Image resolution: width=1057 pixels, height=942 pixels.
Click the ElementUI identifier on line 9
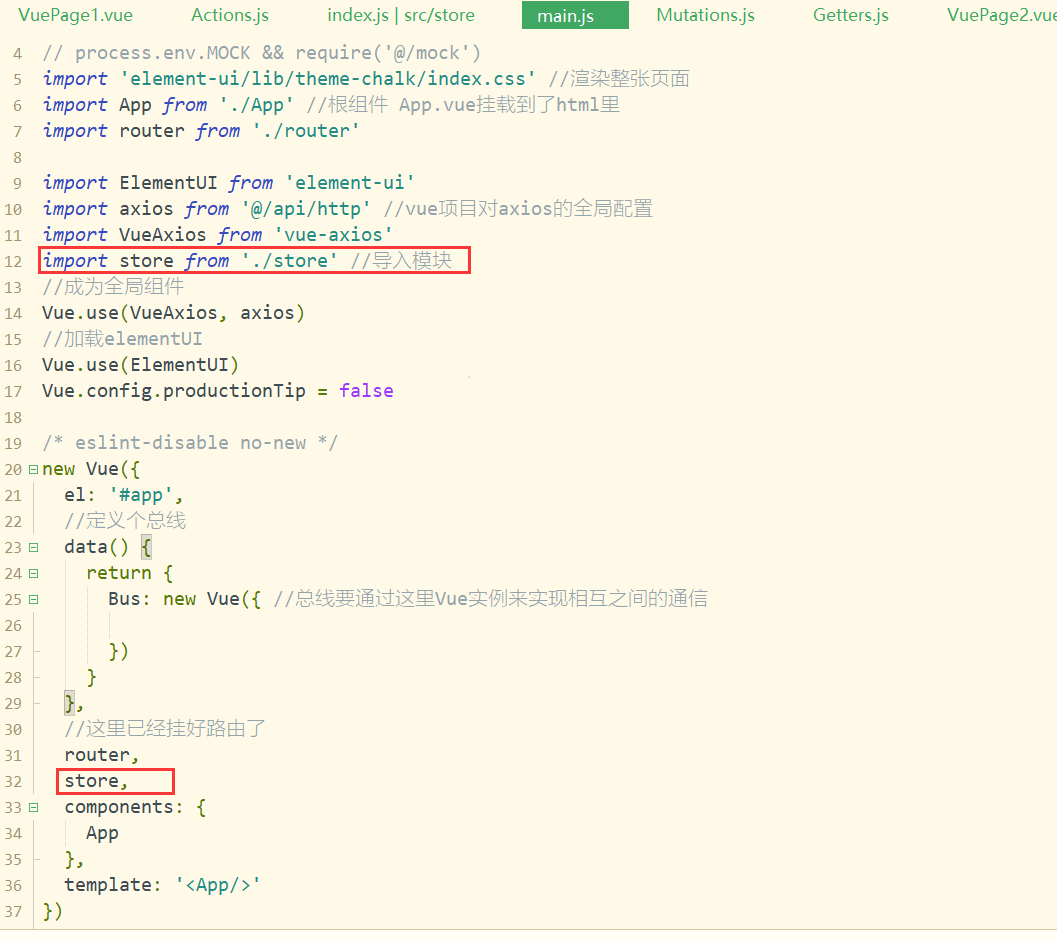click(169, 183)
